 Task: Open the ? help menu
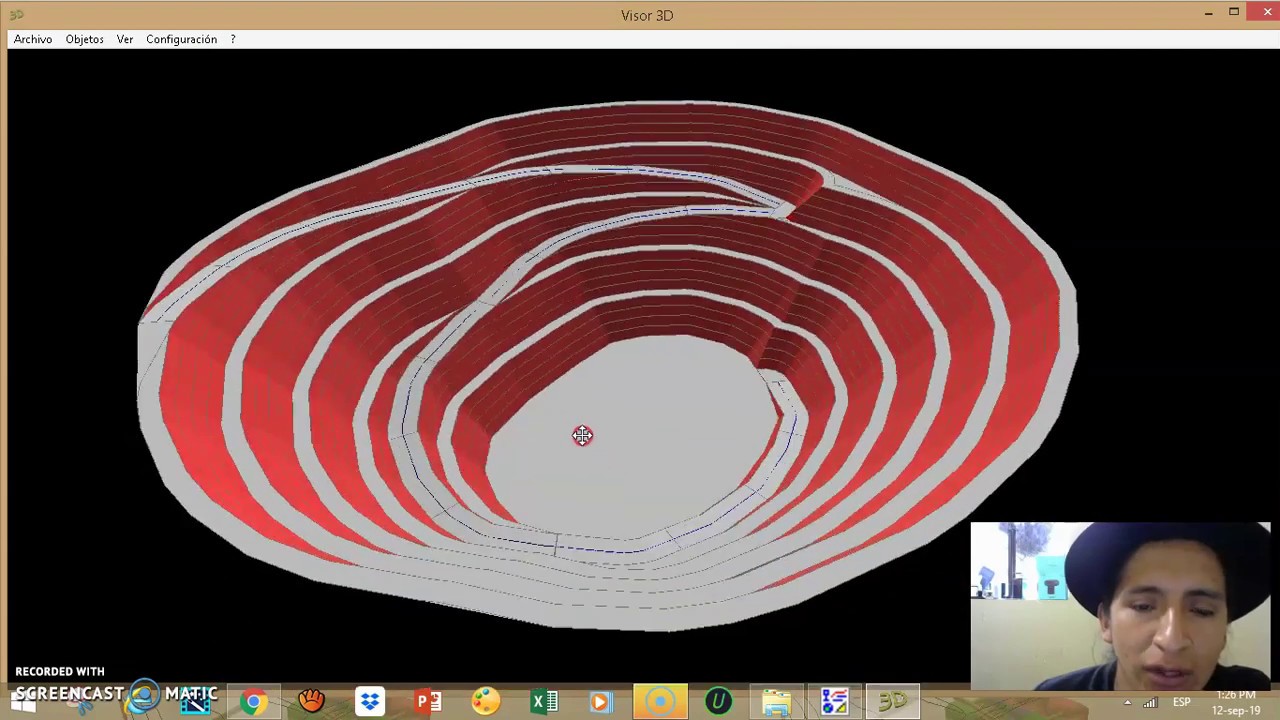[x=233, y=39]
